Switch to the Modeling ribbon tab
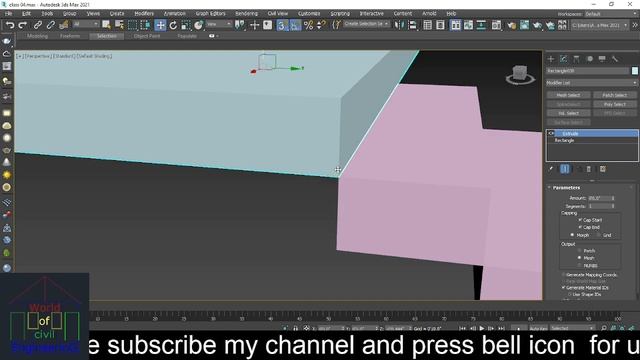 click(x=37, y=36)
